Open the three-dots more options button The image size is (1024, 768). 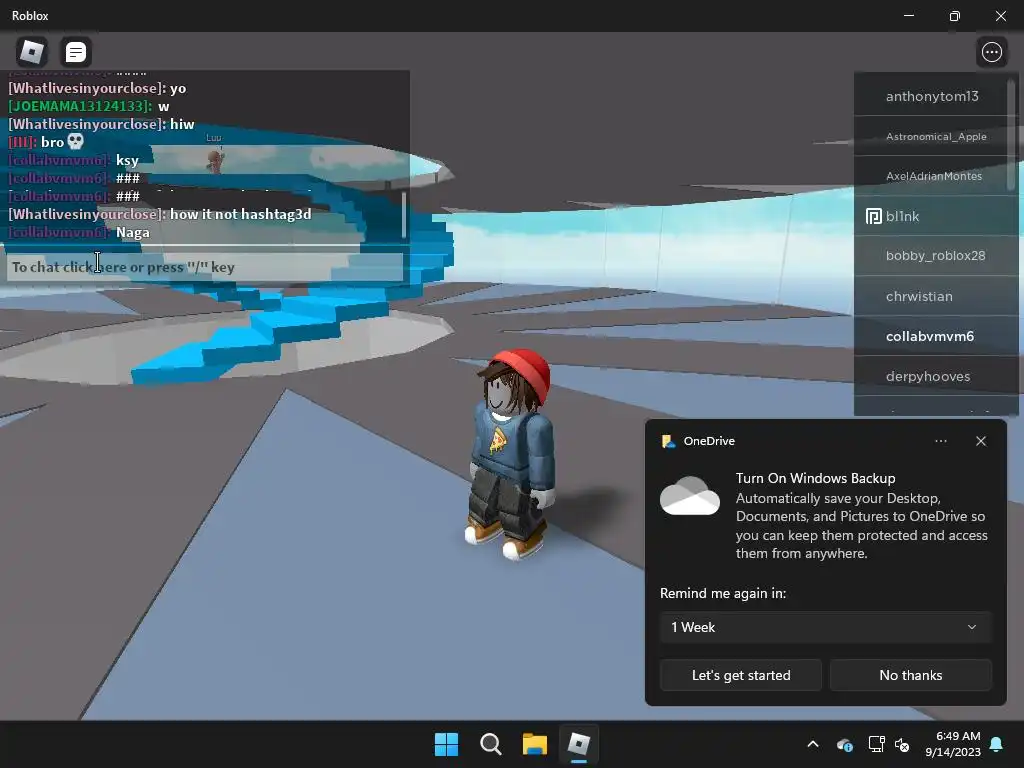[991, 52]
